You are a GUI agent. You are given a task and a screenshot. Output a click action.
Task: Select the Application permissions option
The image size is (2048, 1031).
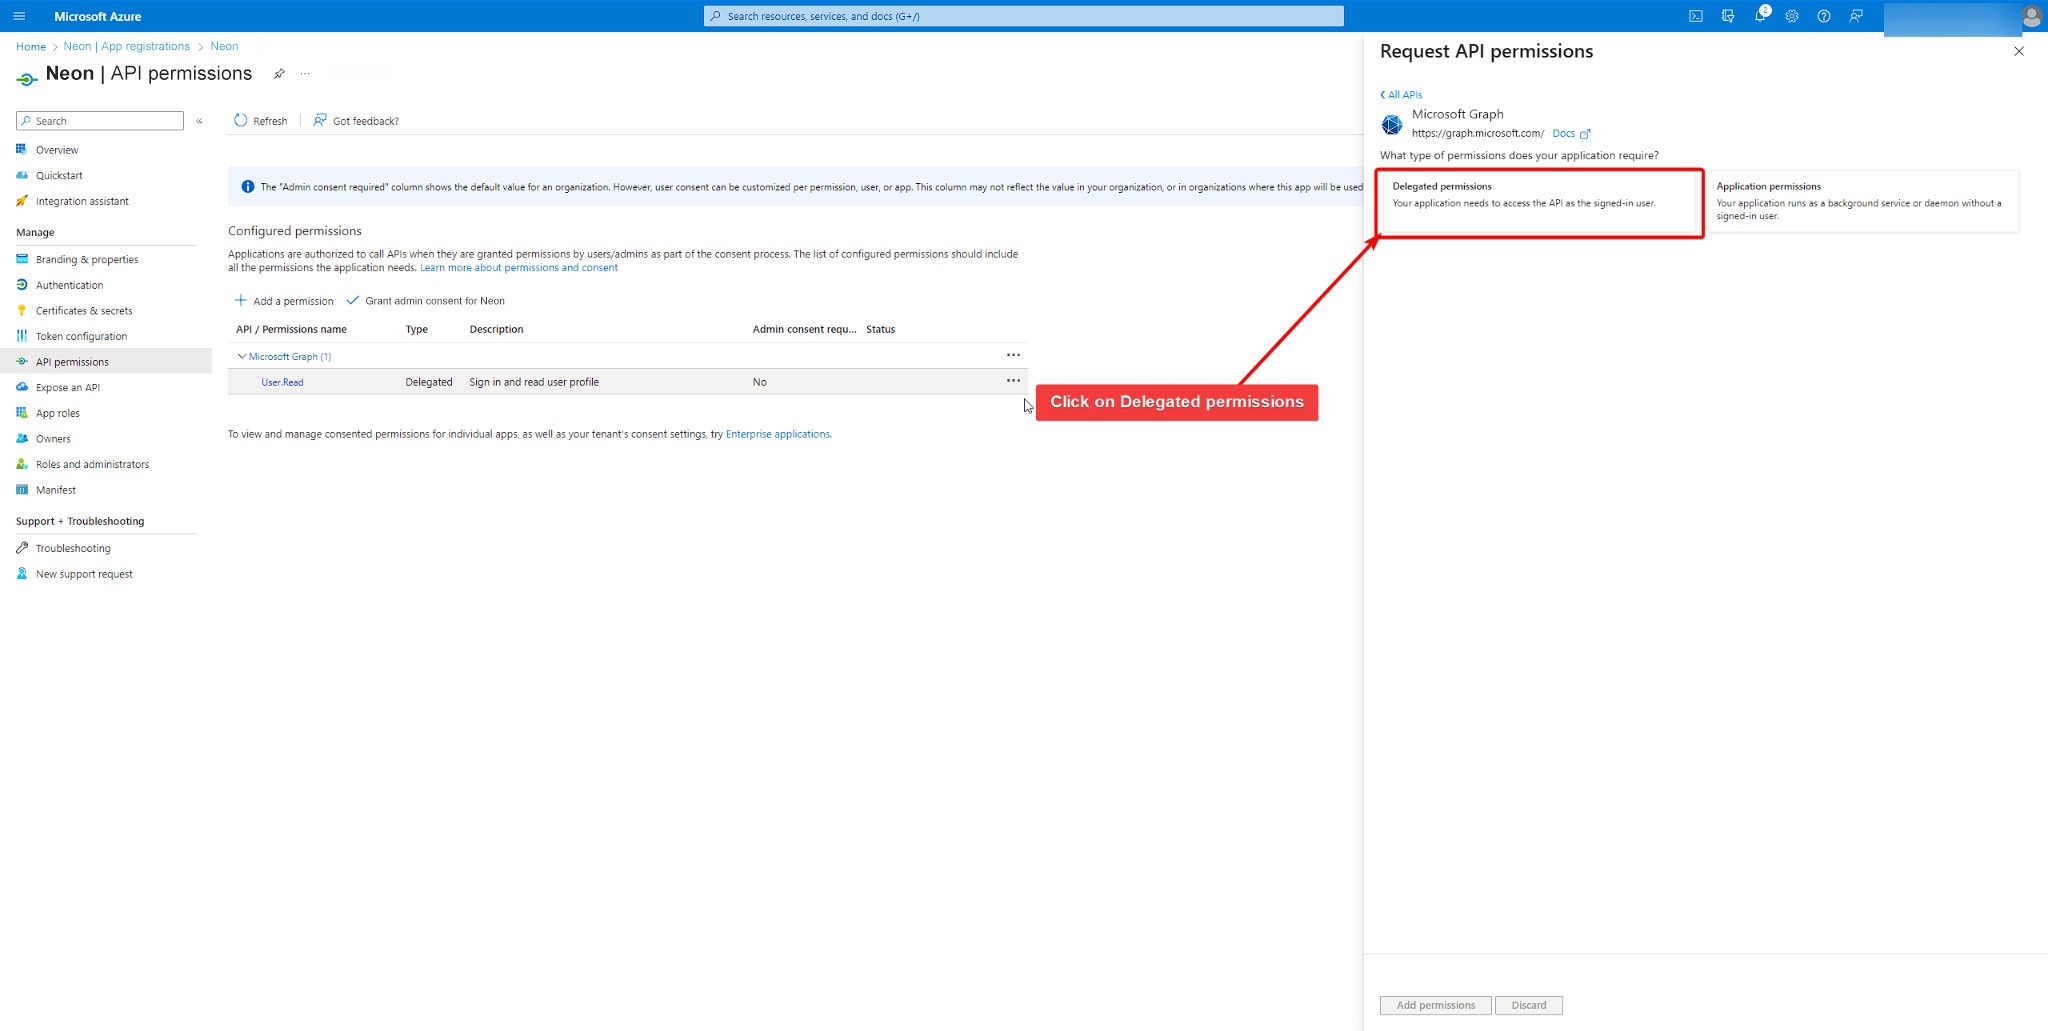coord(1862,201)
